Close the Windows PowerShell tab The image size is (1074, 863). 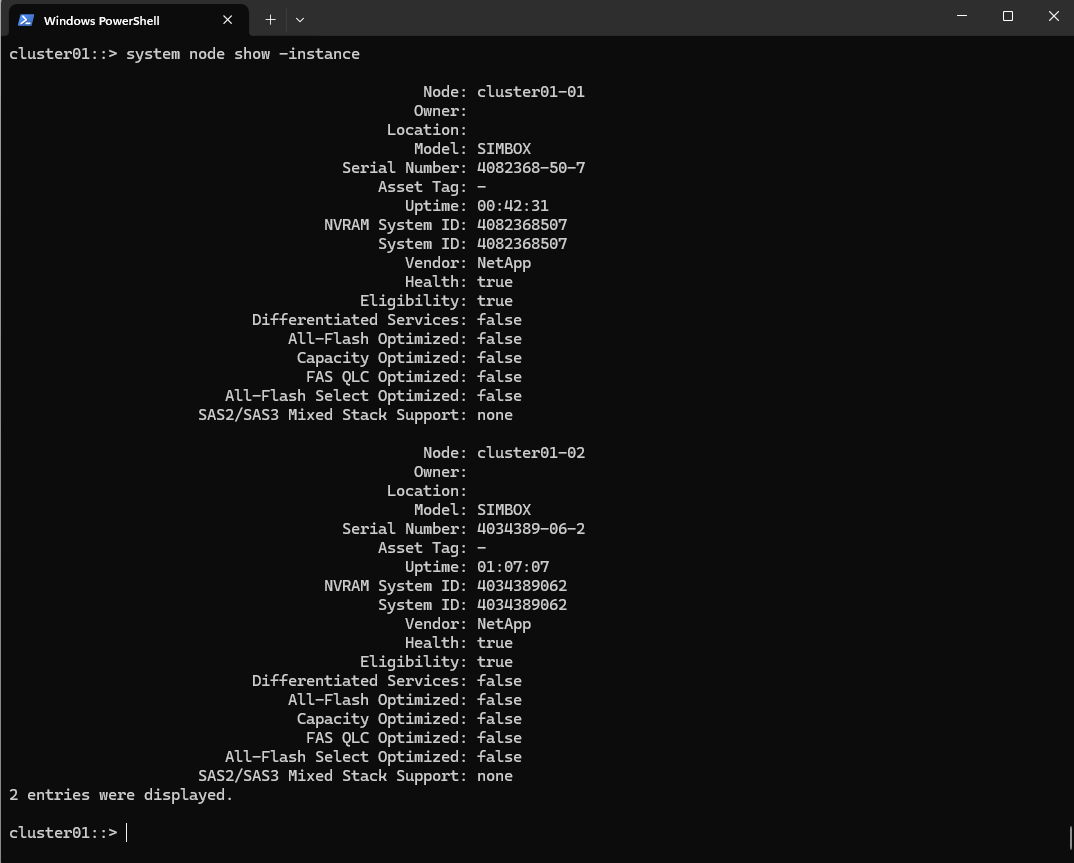(227, 20)
